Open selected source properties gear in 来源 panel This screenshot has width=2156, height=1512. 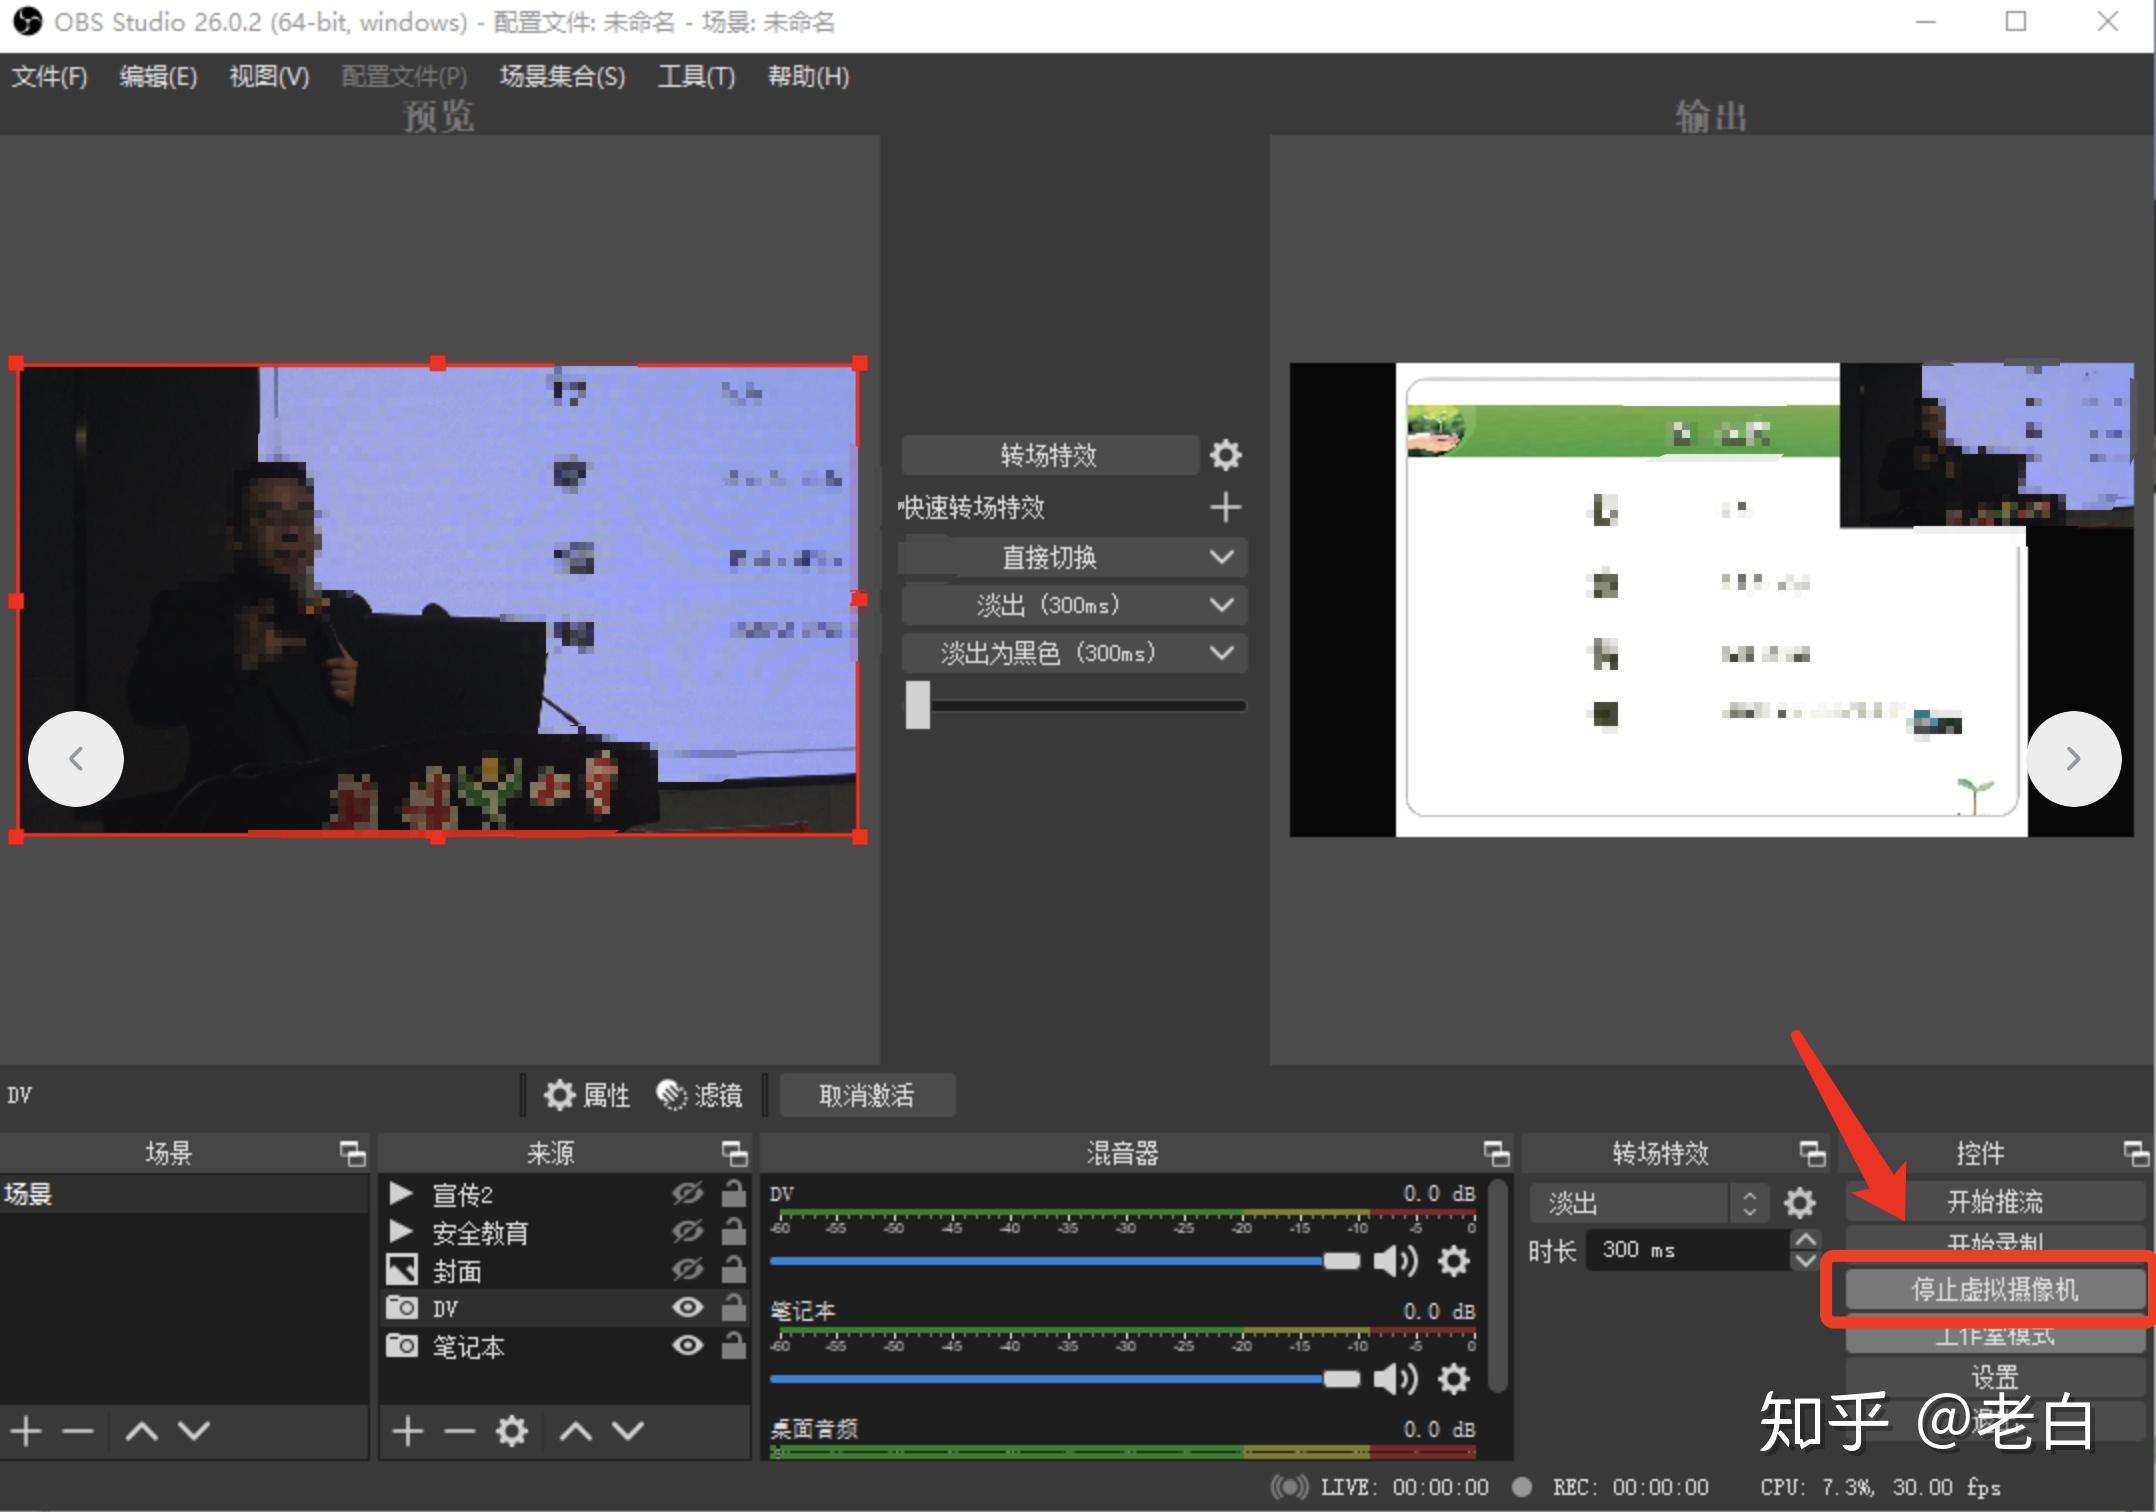511,1431
